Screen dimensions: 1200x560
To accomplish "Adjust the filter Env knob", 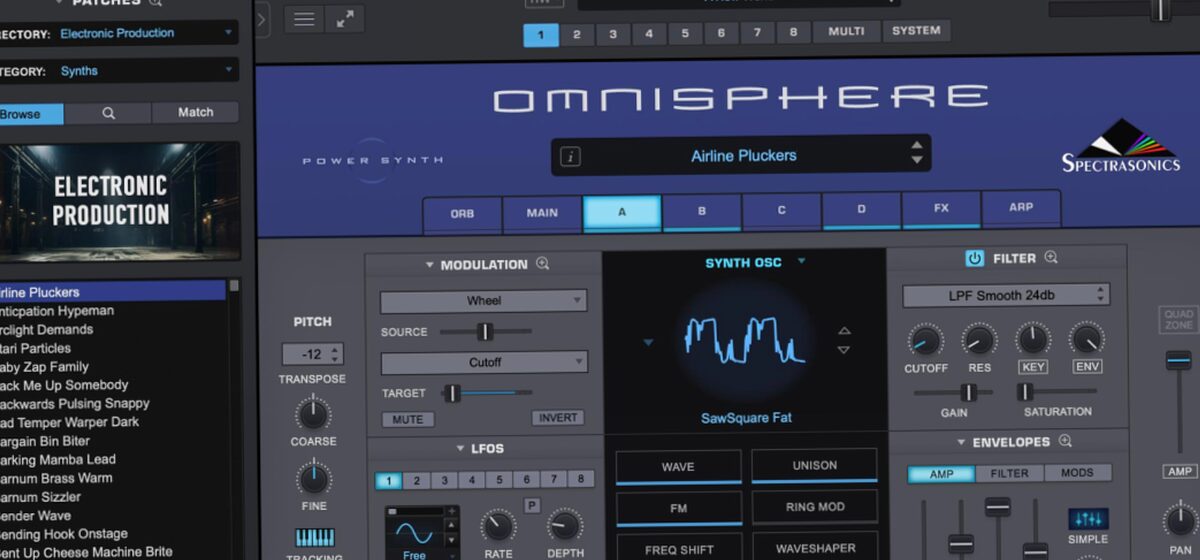I will tap(1086, 340).
